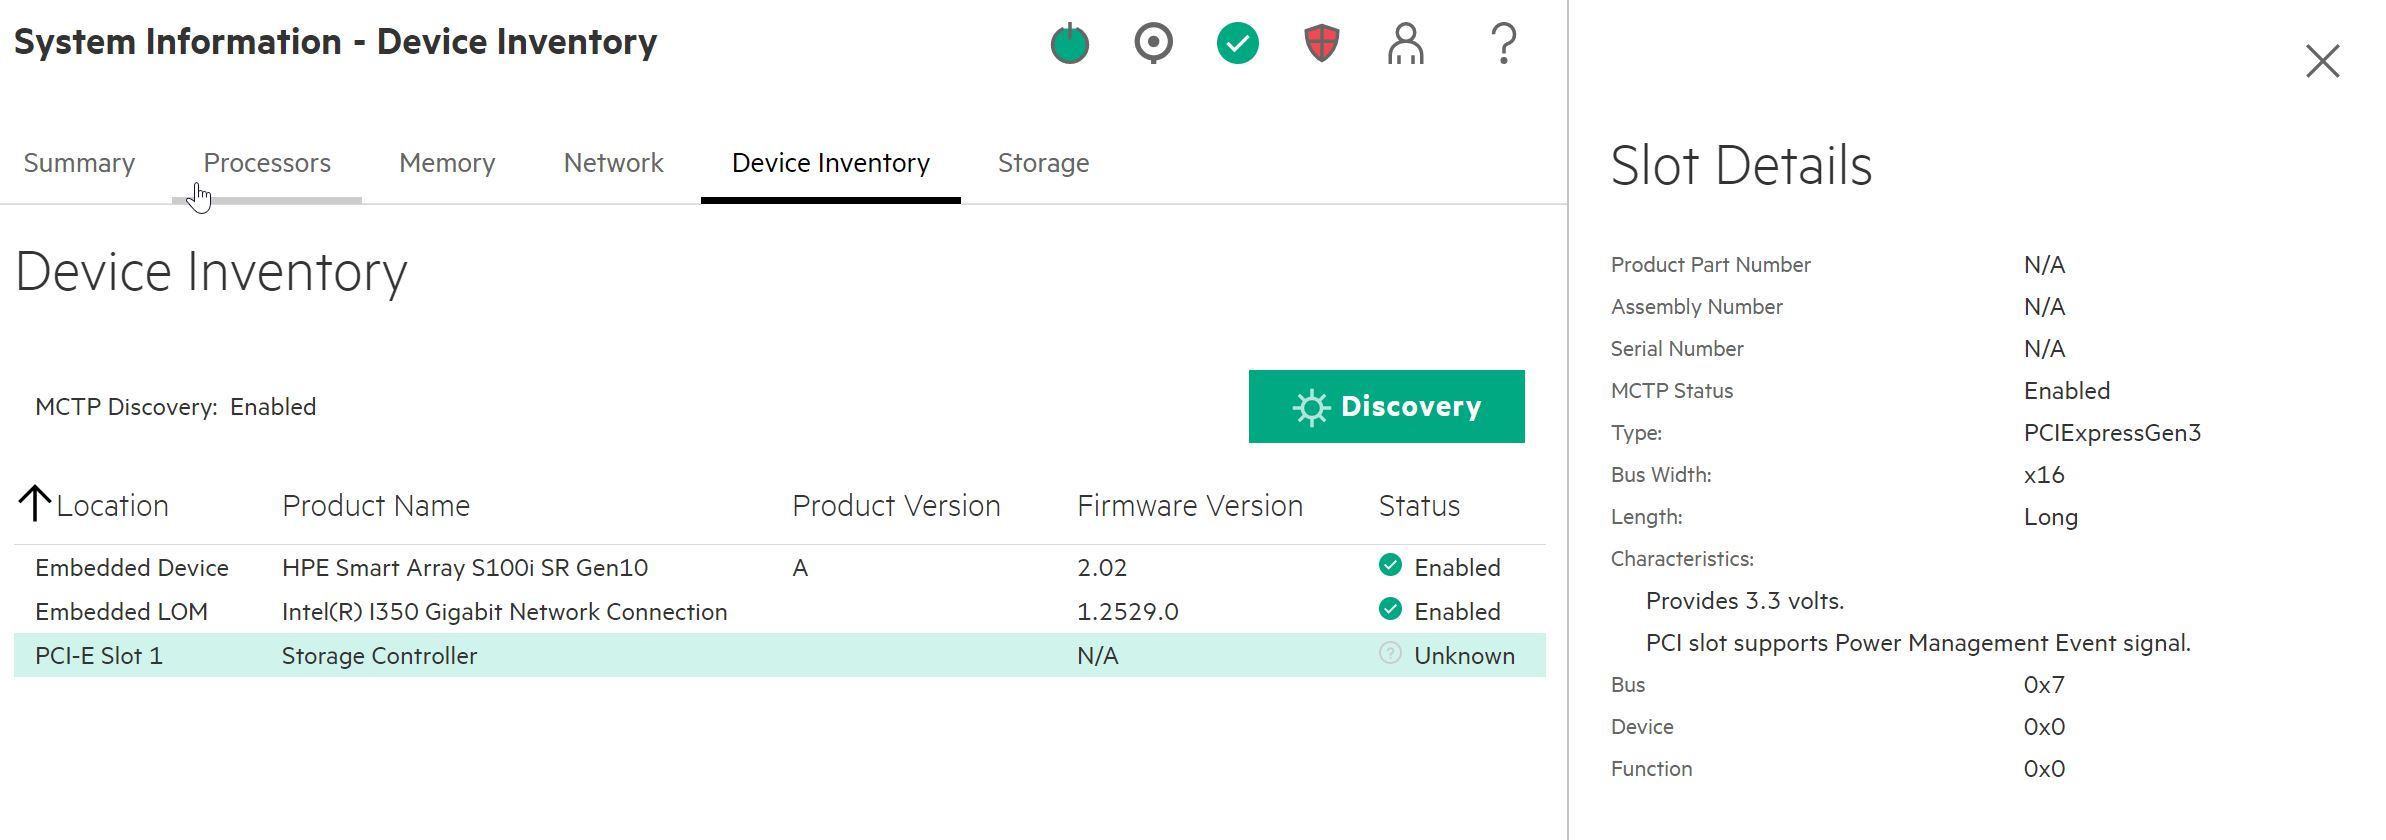Select the Embedded LOM row
This screenshot has height=840, width=2386.
[x=121, y=612]
